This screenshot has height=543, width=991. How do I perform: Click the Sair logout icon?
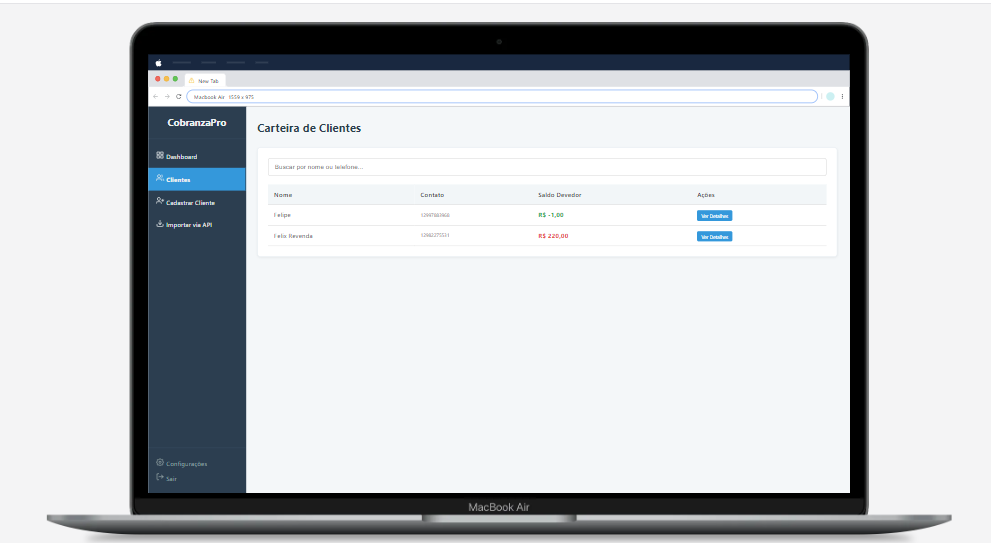pyautogui.click(x=160, y=478)
